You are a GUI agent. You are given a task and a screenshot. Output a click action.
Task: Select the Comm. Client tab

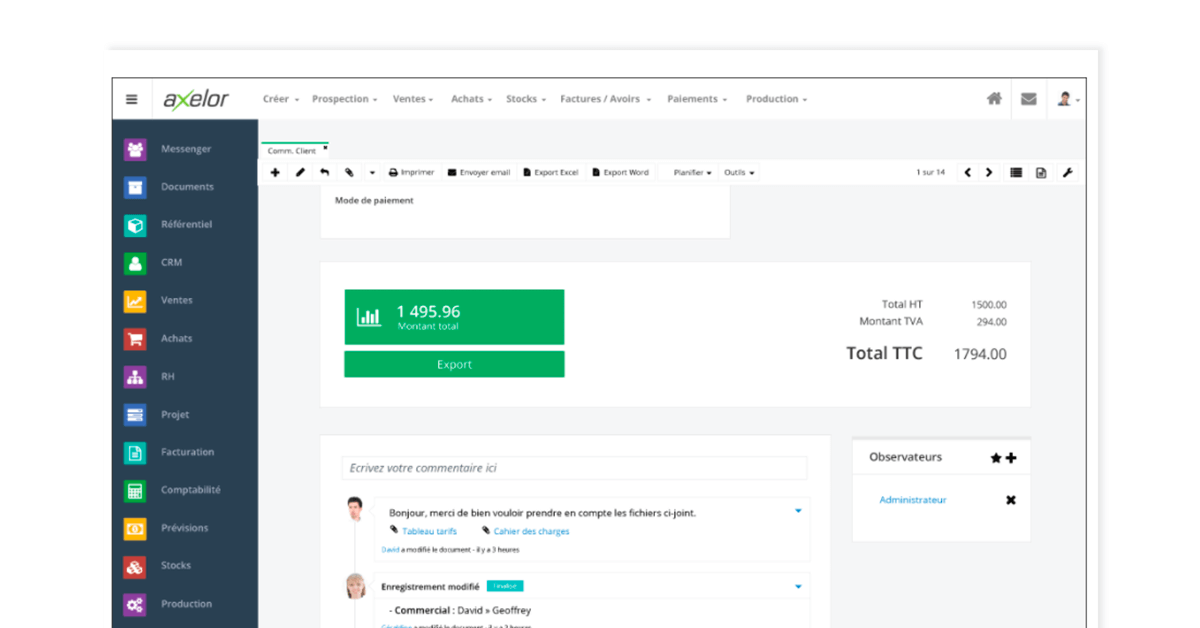pyautogui.click(x=291, y=151)
